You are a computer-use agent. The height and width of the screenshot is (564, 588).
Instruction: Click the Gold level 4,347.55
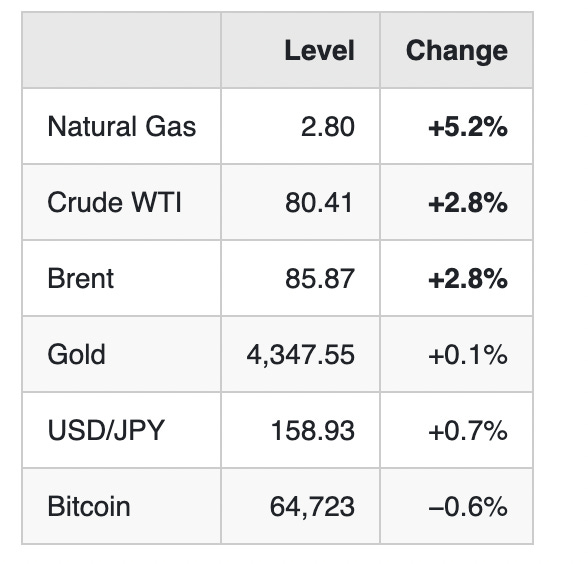click(x=300, y=355)
